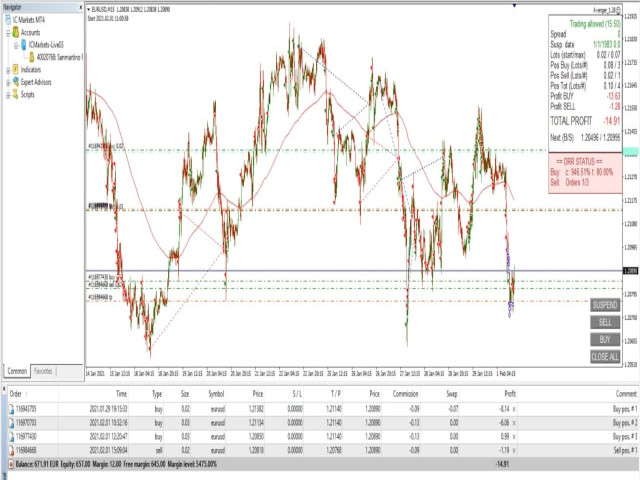Click the SUSPEND button on the chart
Image resolution: width=640 pixels, height=480 pixels.
(605, 305)
